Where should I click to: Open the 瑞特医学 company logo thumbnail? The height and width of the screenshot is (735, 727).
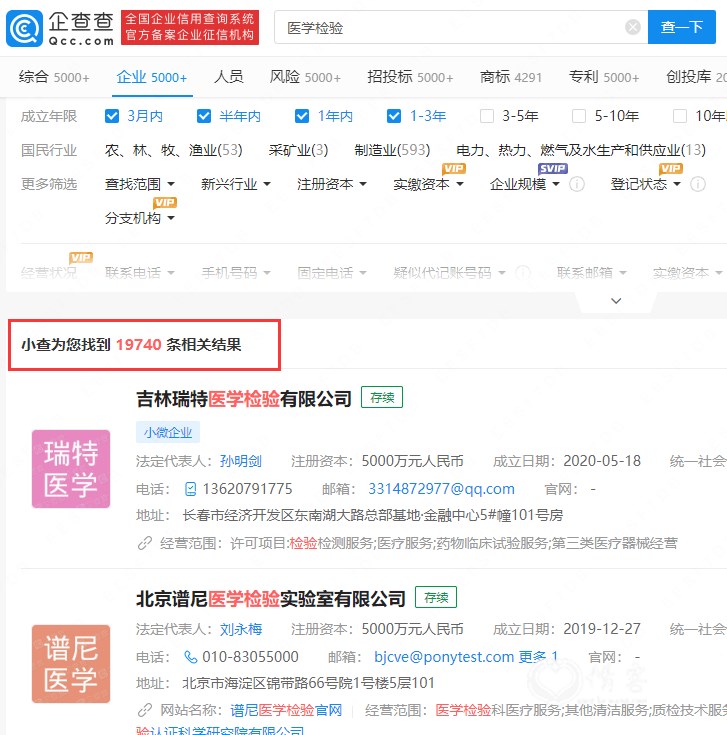tap(71, 469)
